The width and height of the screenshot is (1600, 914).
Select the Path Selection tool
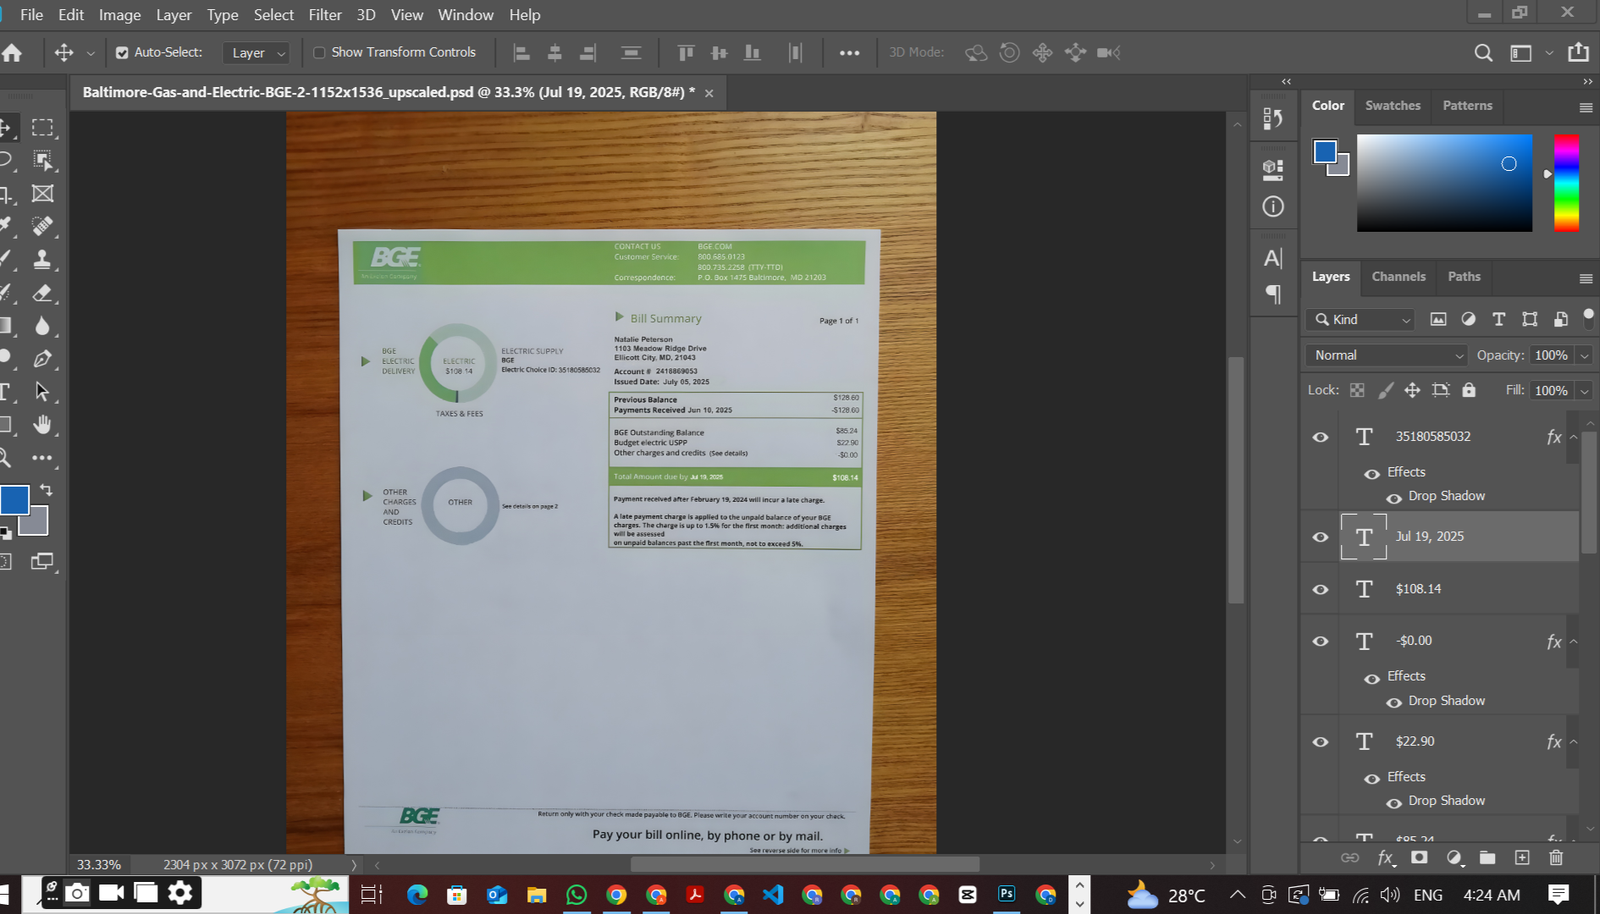[x=42, y=391]
